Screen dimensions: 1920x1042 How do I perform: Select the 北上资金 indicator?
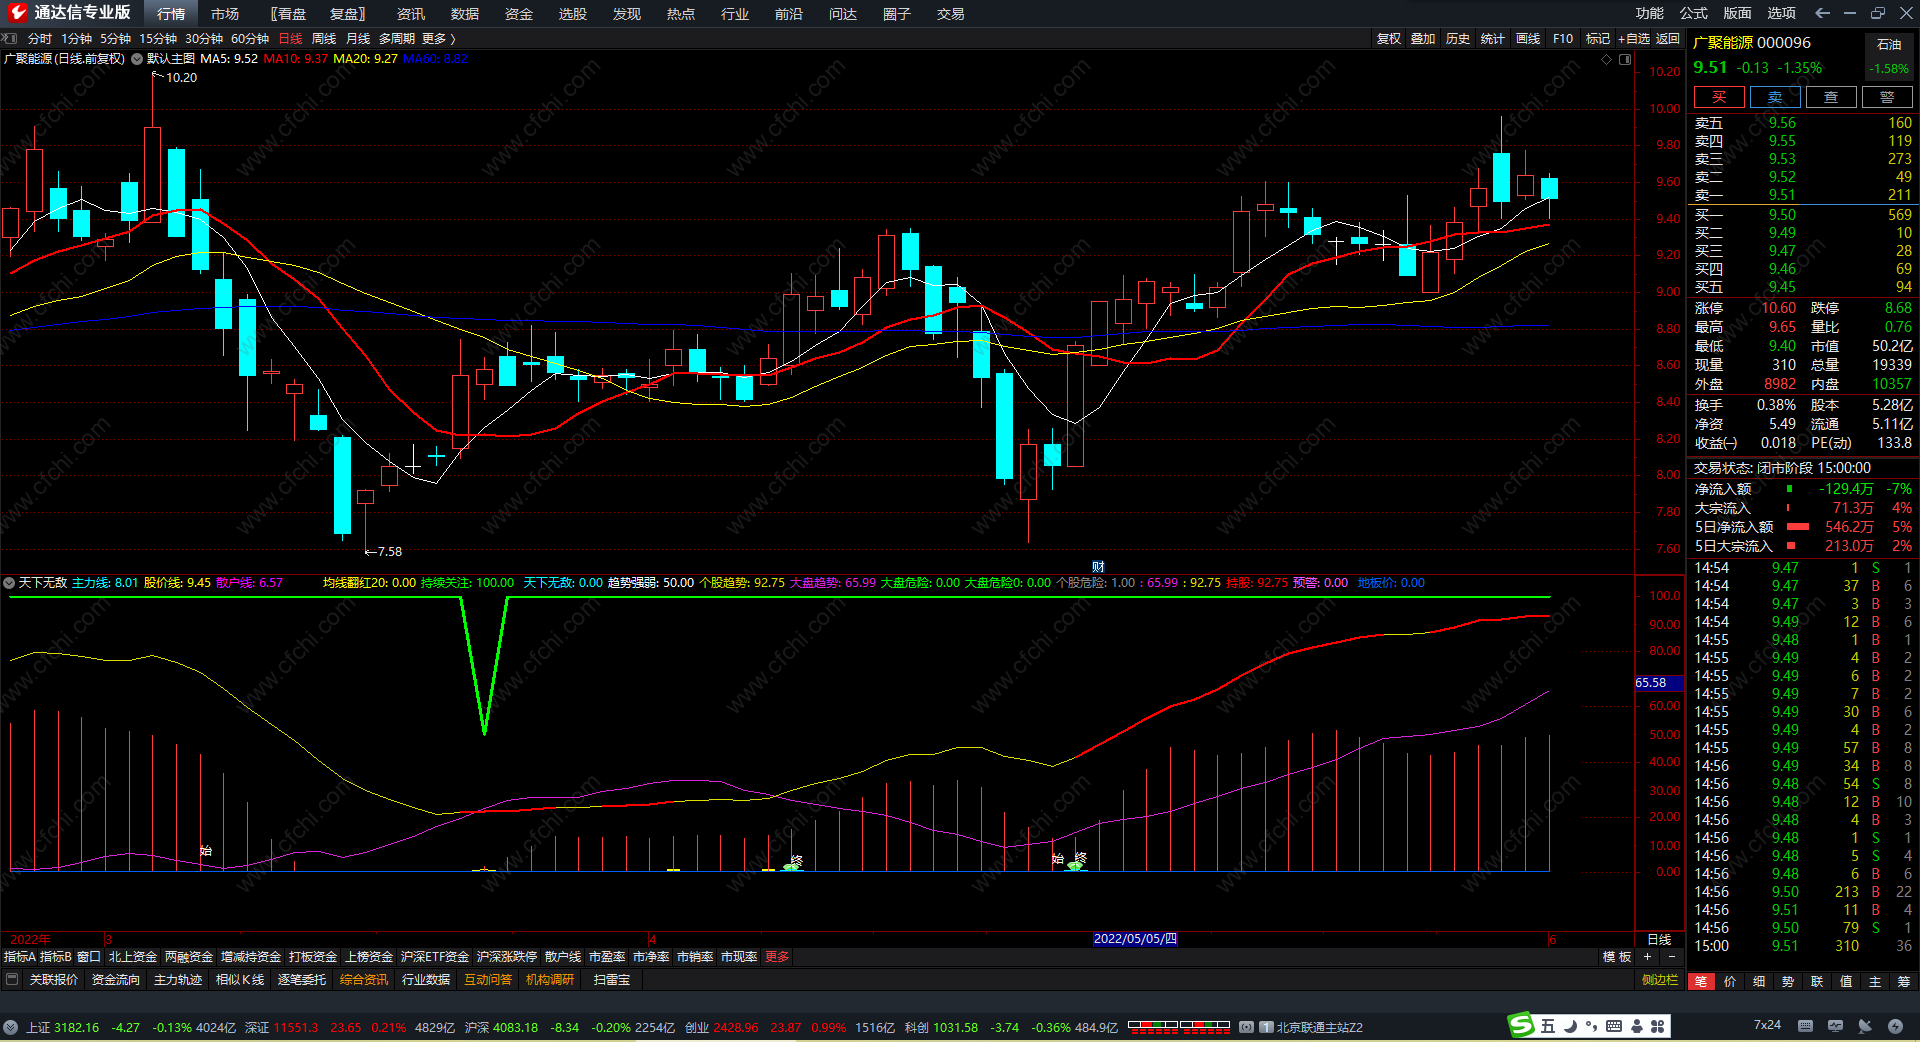[133, 957]
